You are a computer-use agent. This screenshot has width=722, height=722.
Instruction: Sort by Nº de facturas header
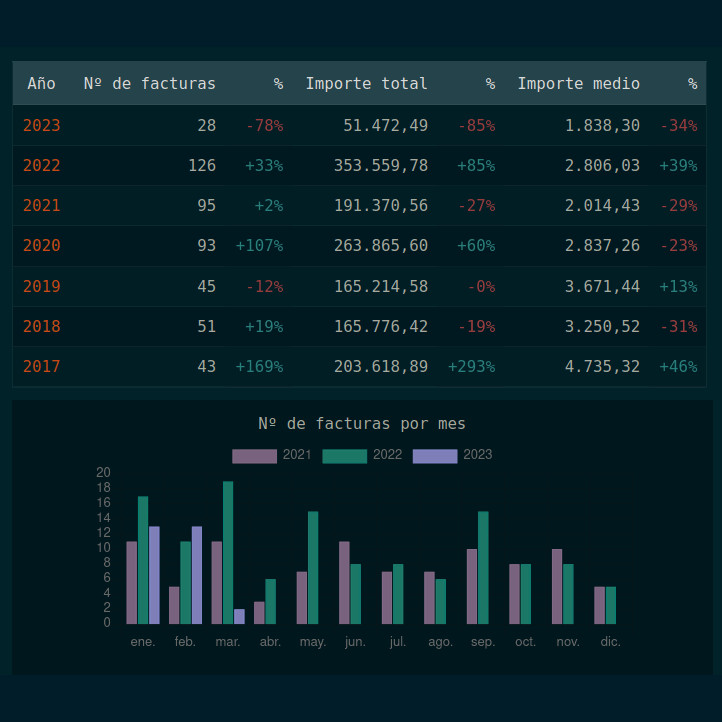[150, 84]
